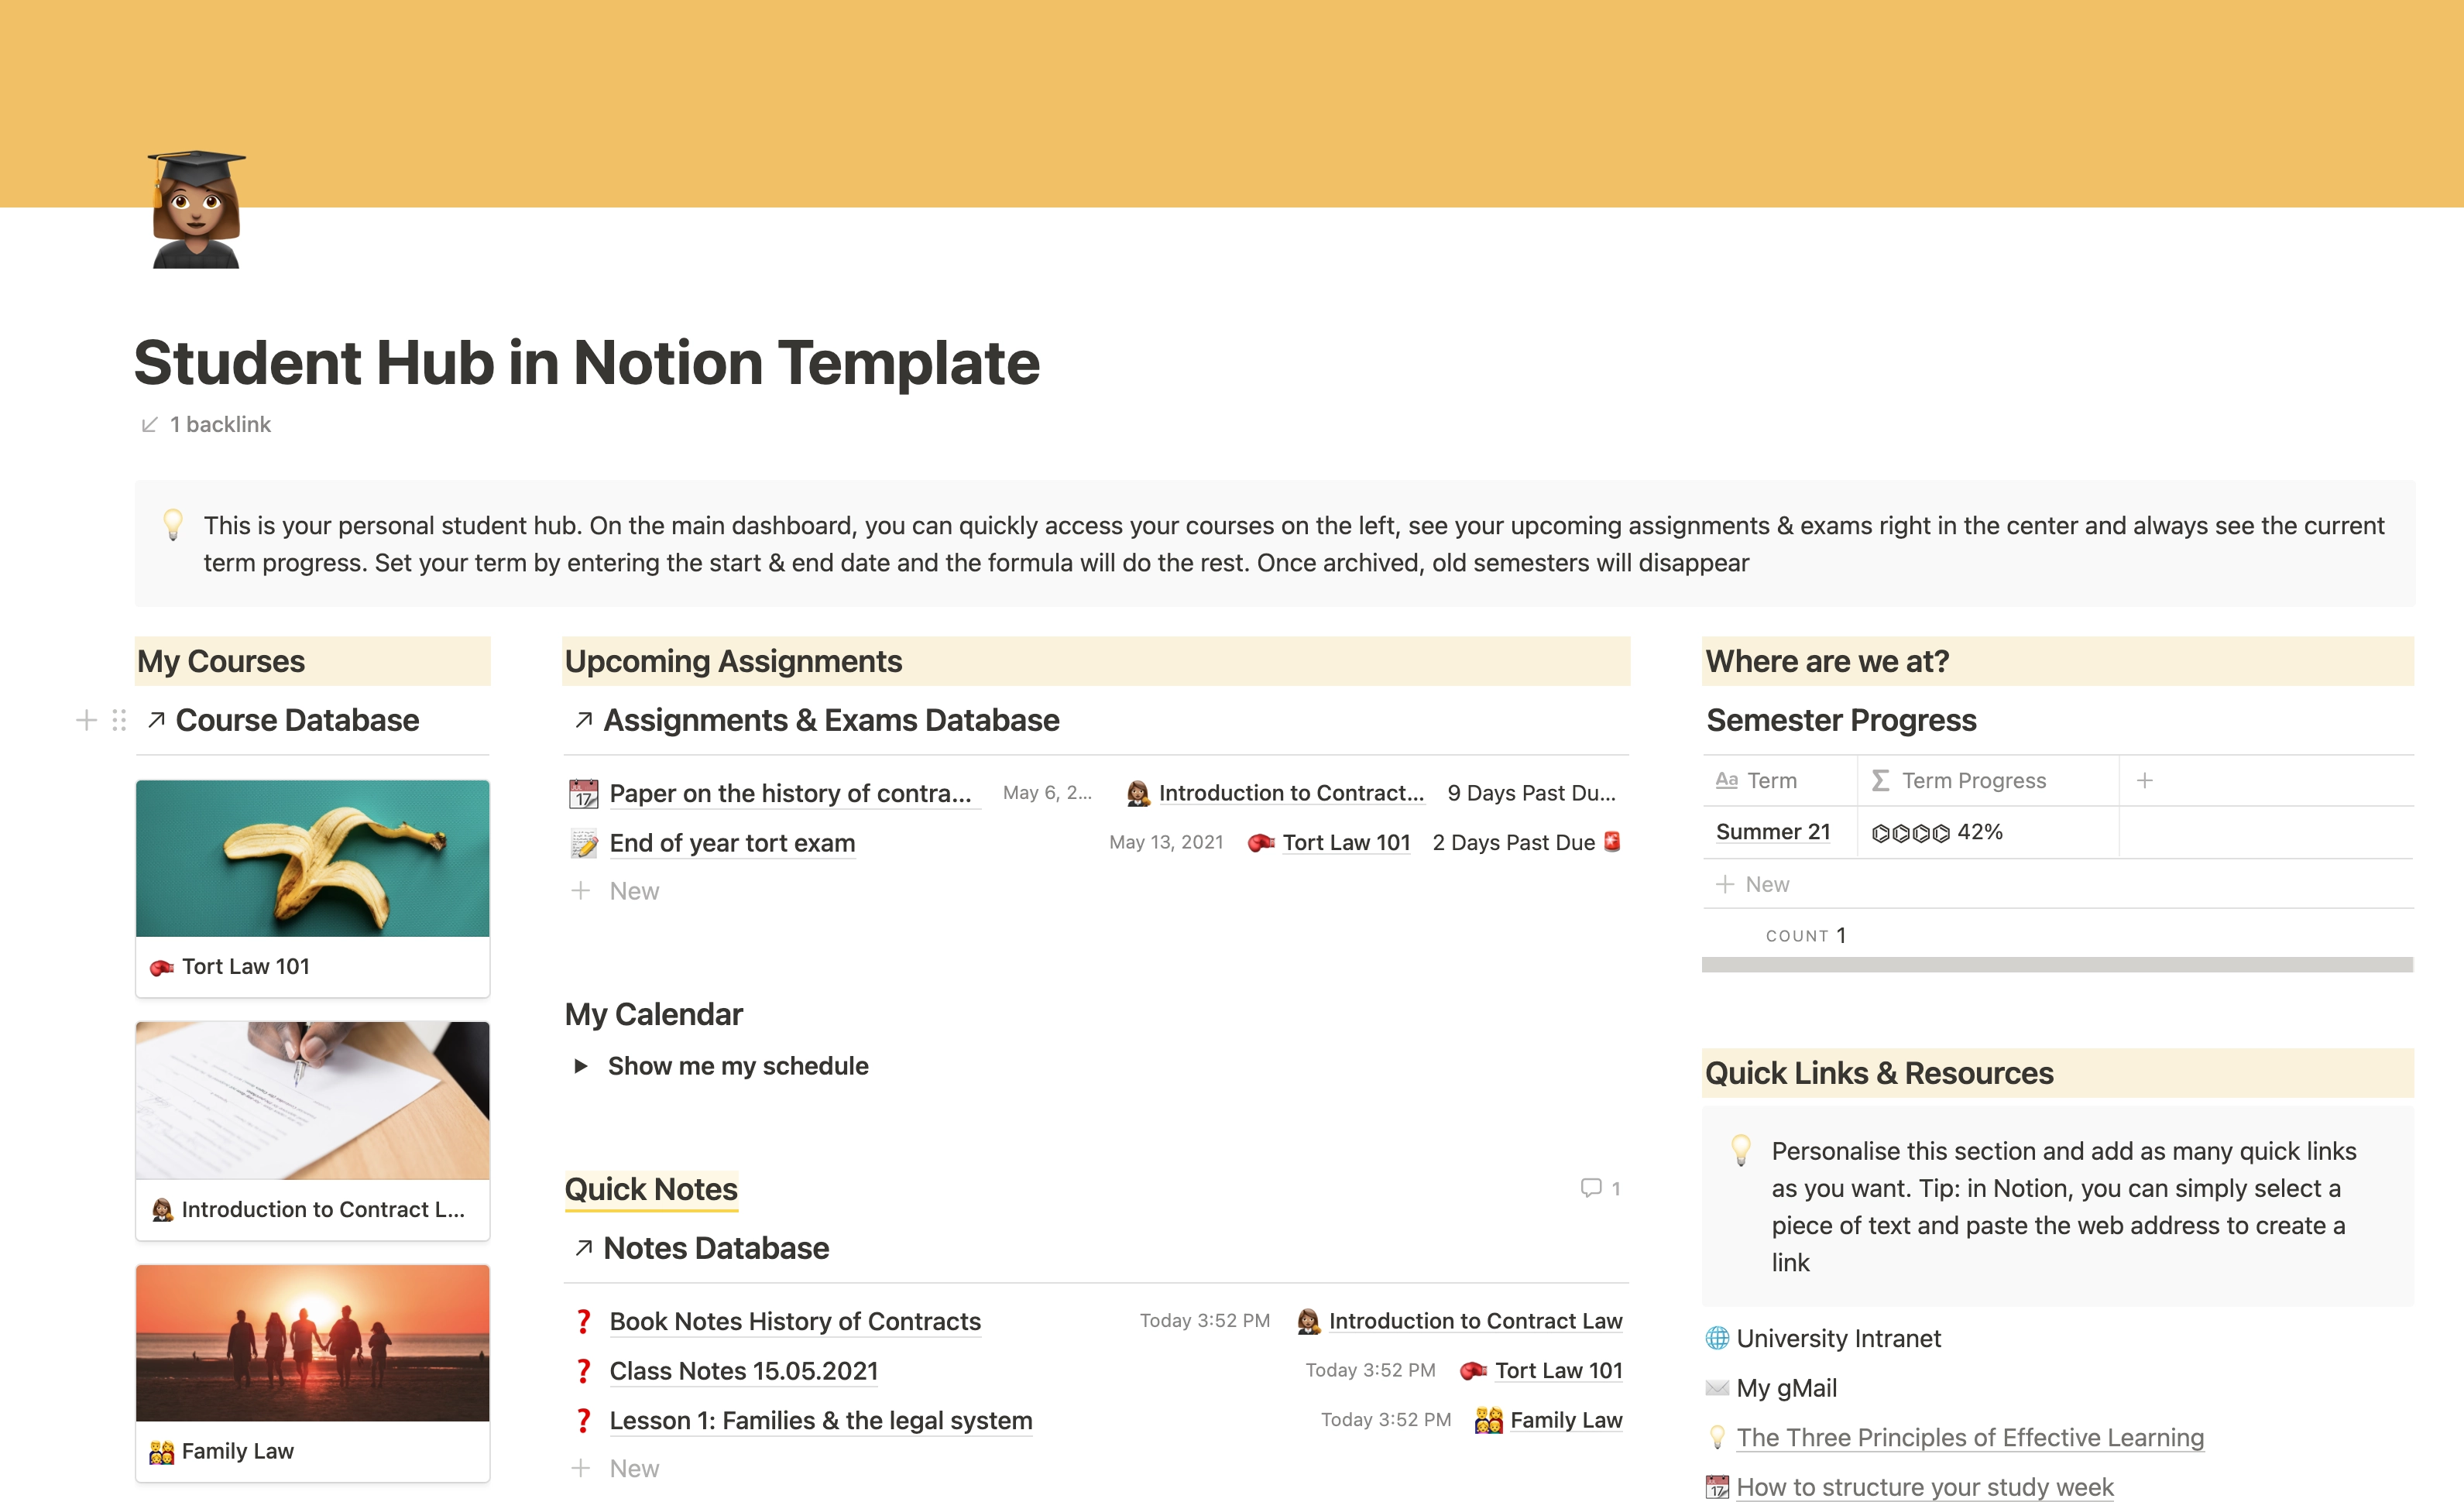Click the Tort Law 101 red bookmark icon

166,964
